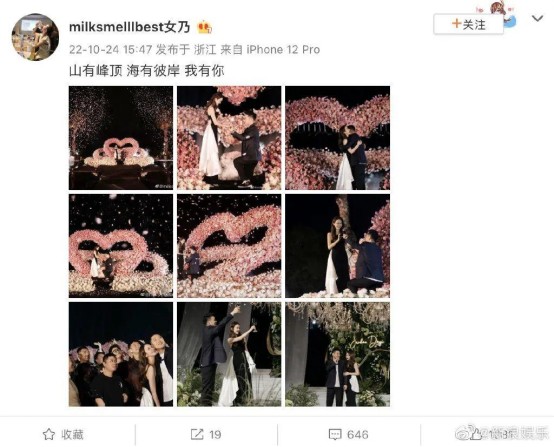The height and width of the screenshot is (447, 554).
Task: Open the group selfie photo
Action: (x=121, y=354)
